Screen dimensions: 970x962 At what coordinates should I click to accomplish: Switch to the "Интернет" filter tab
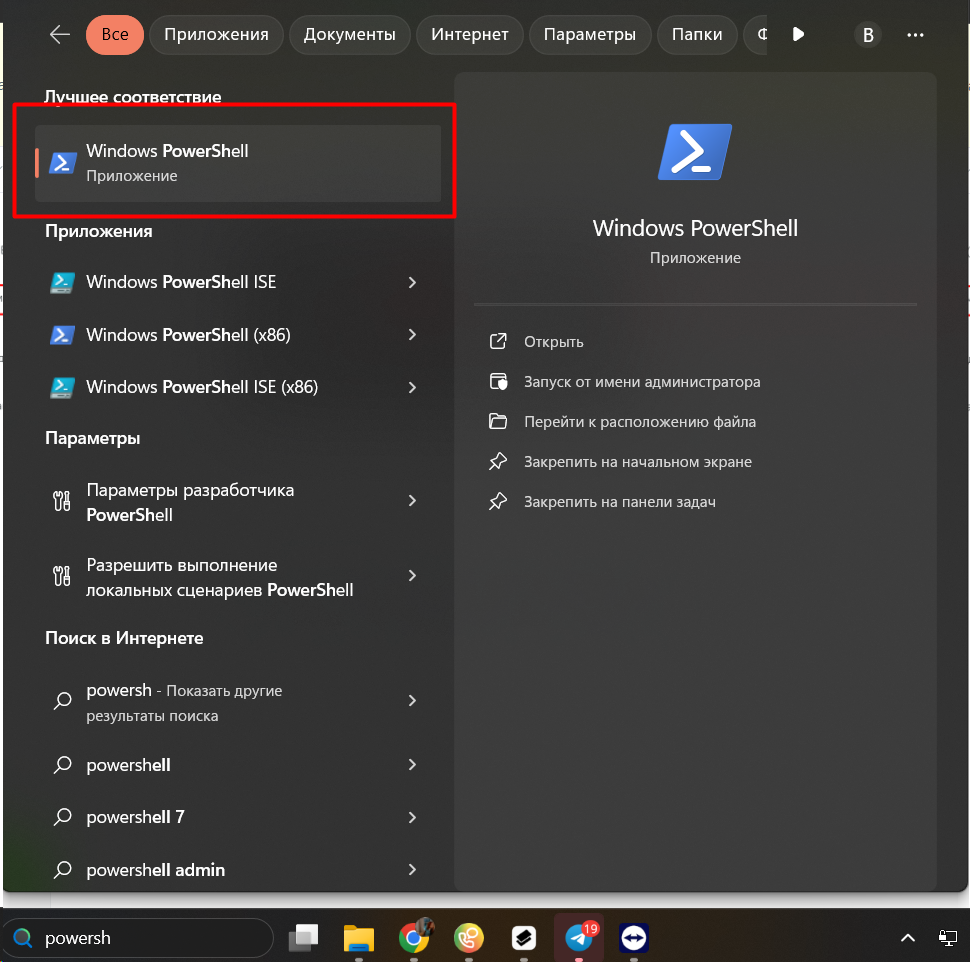point(470,35)
